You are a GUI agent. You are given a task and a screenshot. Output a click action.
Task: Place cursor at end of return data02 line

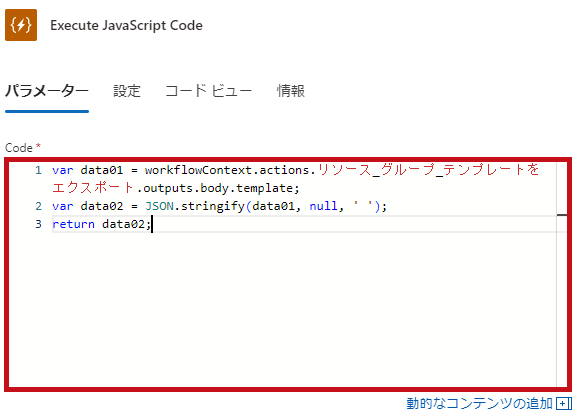point(152,224)
